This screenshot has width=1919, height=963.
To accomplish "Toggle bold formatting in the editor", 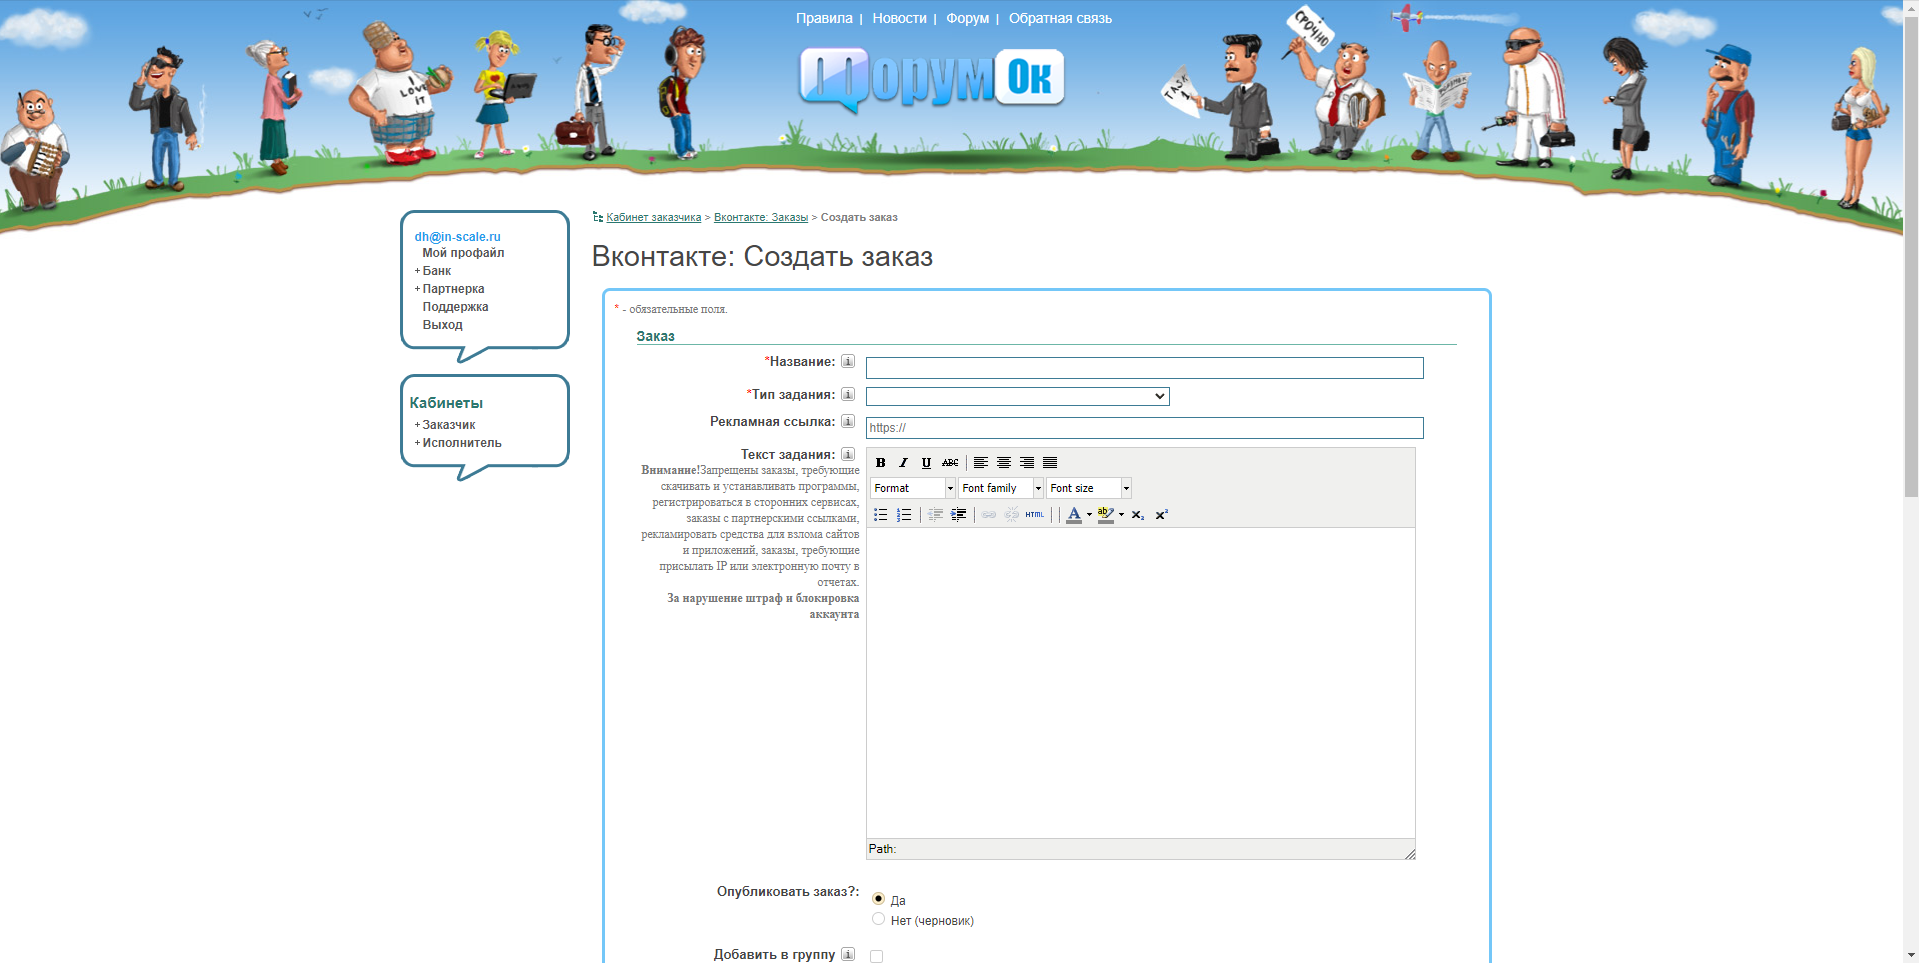I will point(880,463).
